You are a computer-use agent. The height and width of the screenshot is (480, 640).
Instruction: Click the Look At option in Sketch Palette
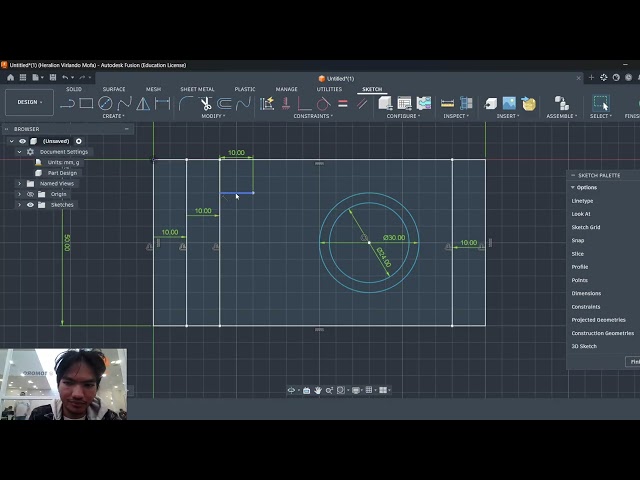(x=581, y=214)
